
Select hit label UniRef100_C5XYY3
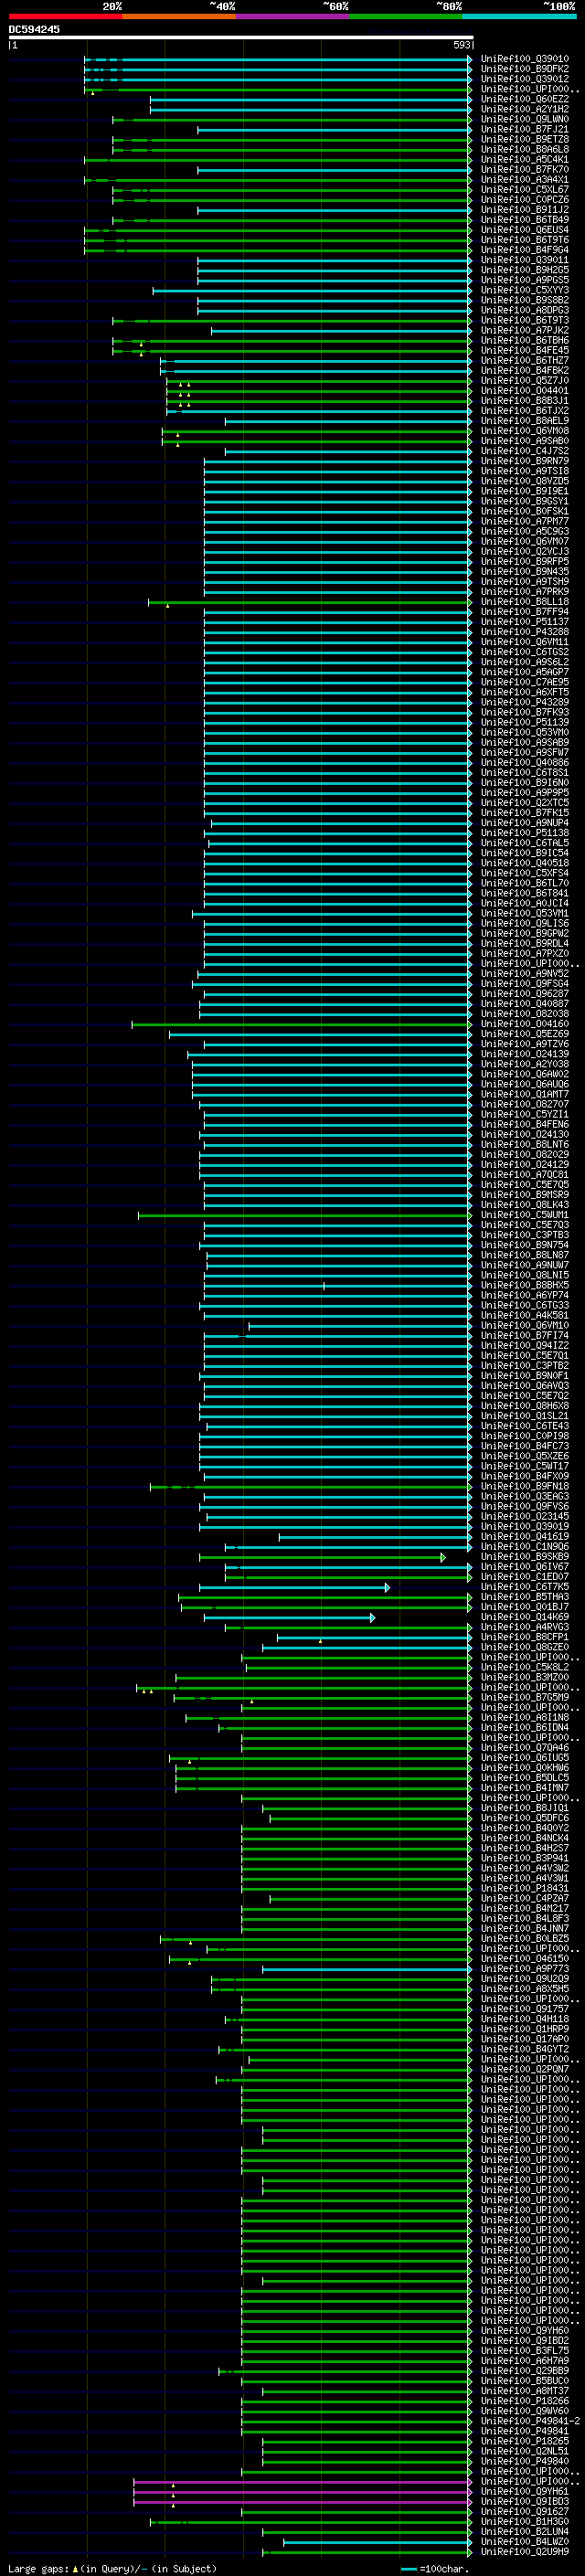[524, 290]
